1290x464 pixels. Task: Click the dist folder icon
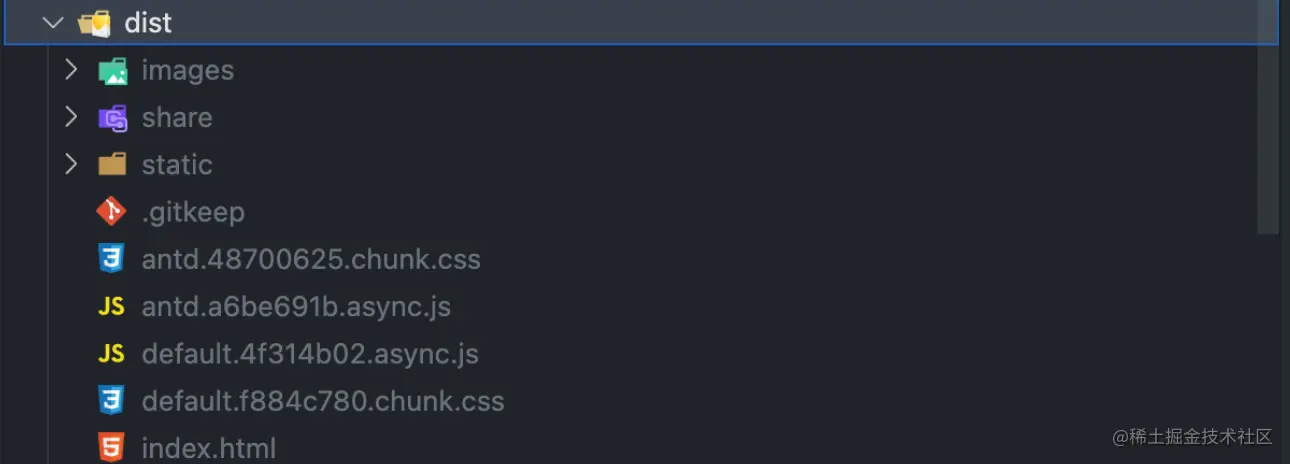[94, 23]
